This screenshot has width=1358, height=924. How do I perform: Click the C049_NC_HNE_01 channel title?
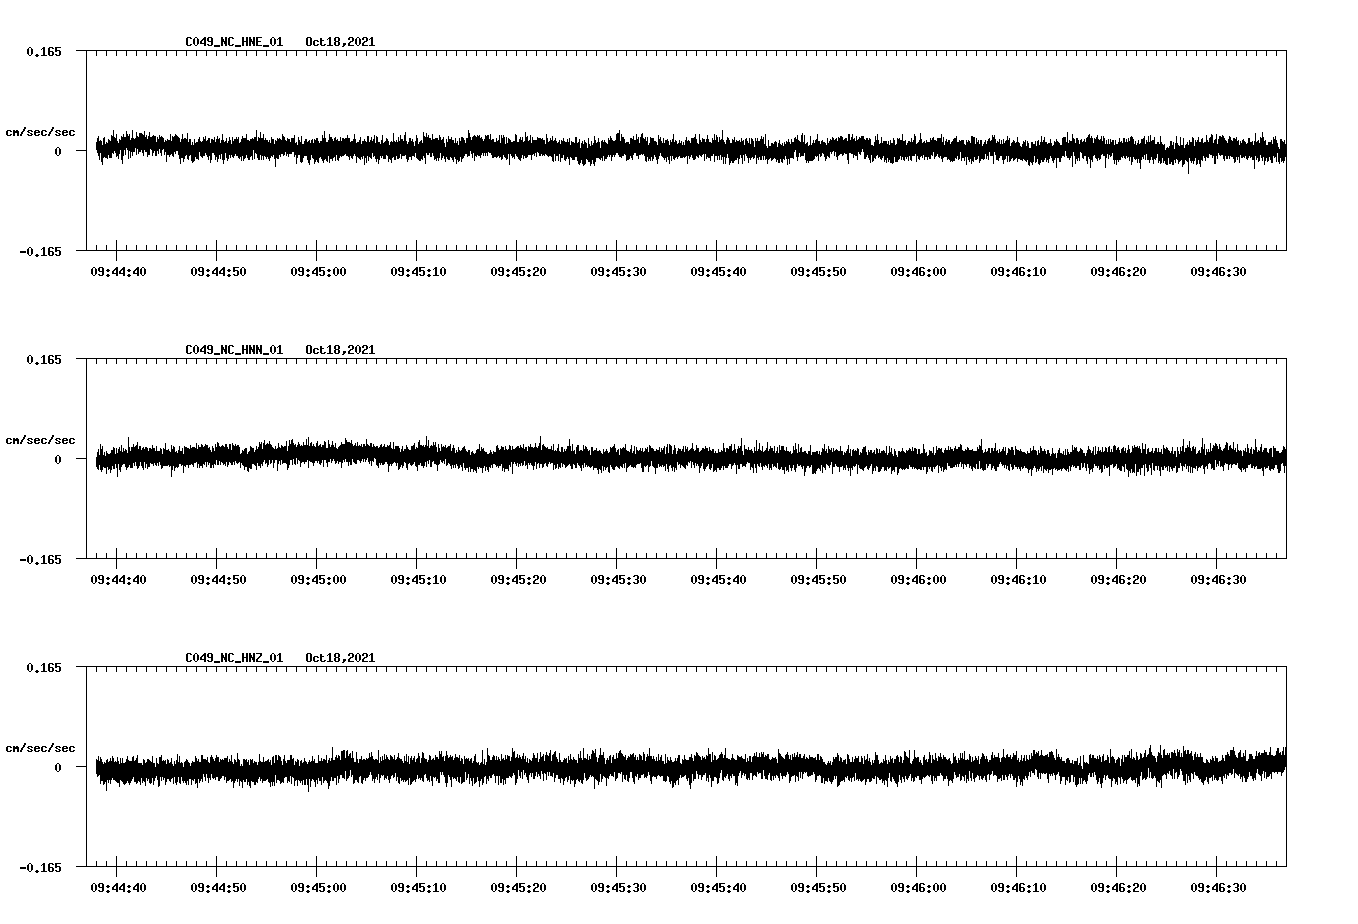click(x=234, y=42)
